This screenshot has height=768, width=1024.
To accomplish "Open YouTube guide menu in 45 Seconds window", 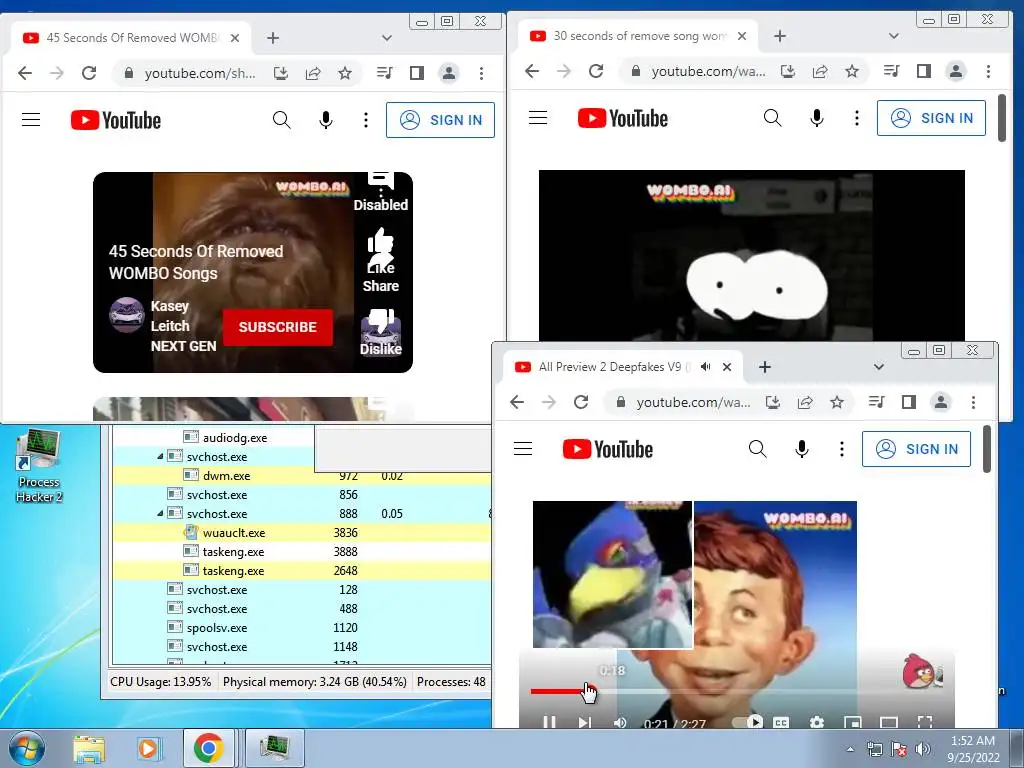I will 31,120.
